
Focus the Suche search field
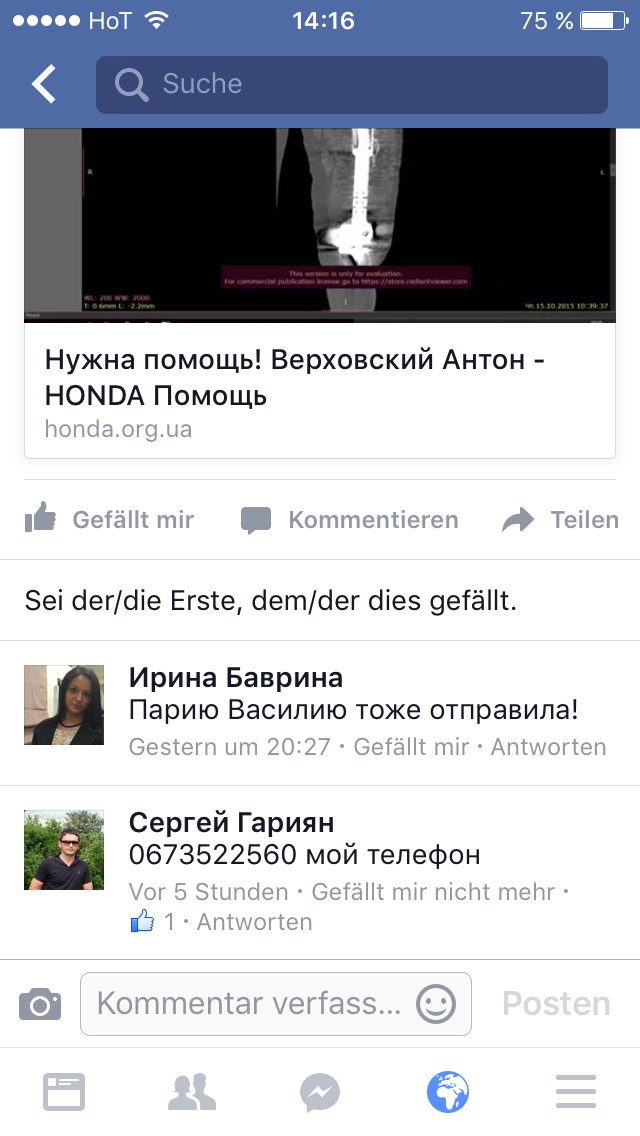(352, 85)
